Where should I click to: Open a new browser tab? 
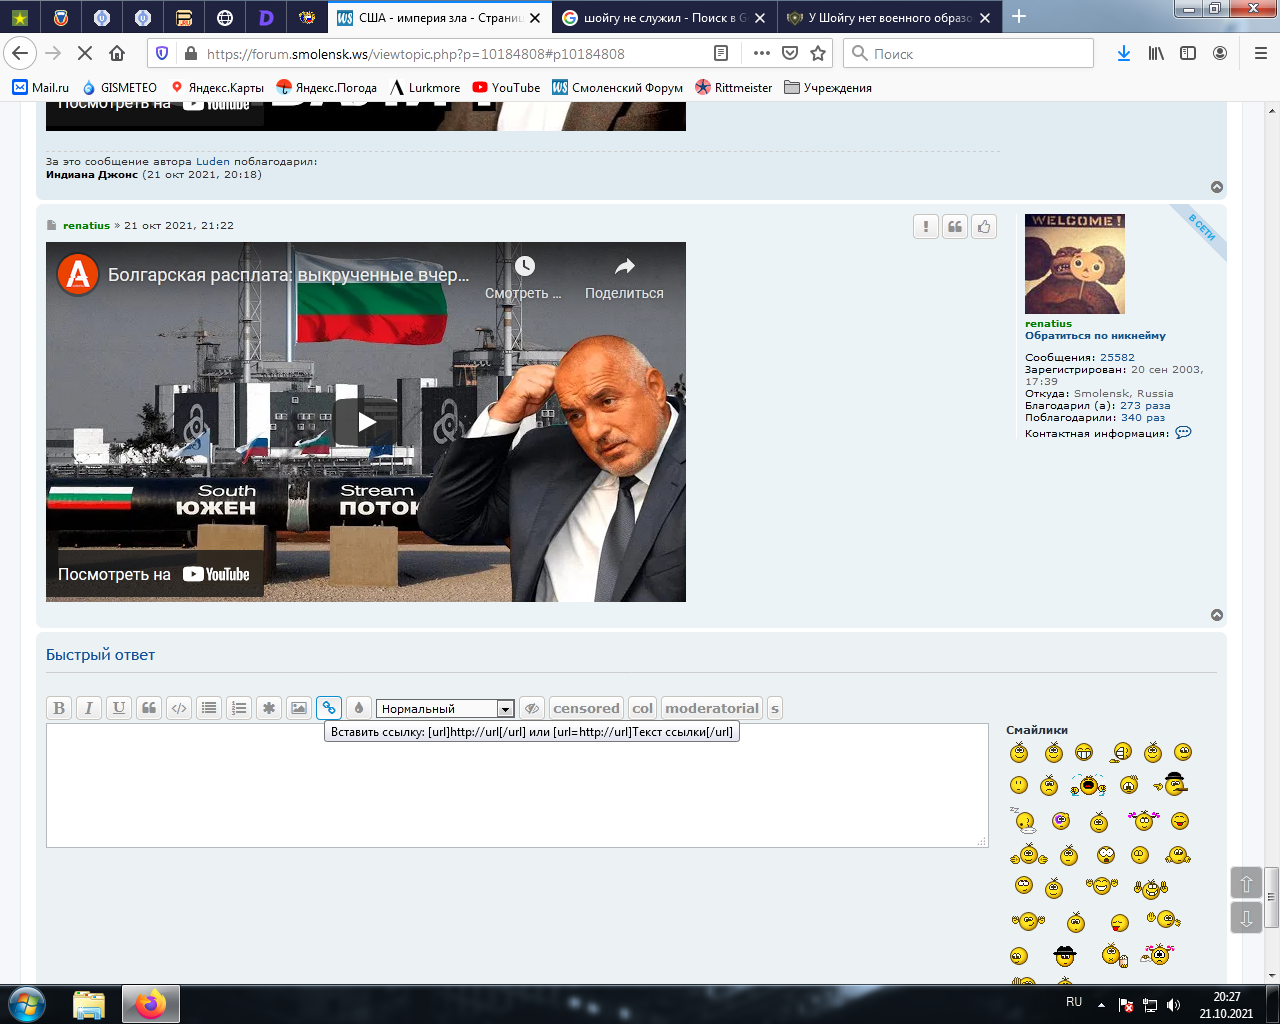point(1019,17)
